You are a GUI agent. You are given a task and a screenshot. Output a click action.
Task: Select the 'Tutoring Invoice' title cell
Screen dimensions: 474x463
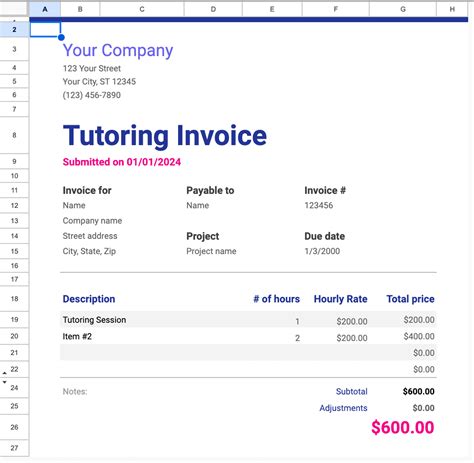tap(165, 136)
